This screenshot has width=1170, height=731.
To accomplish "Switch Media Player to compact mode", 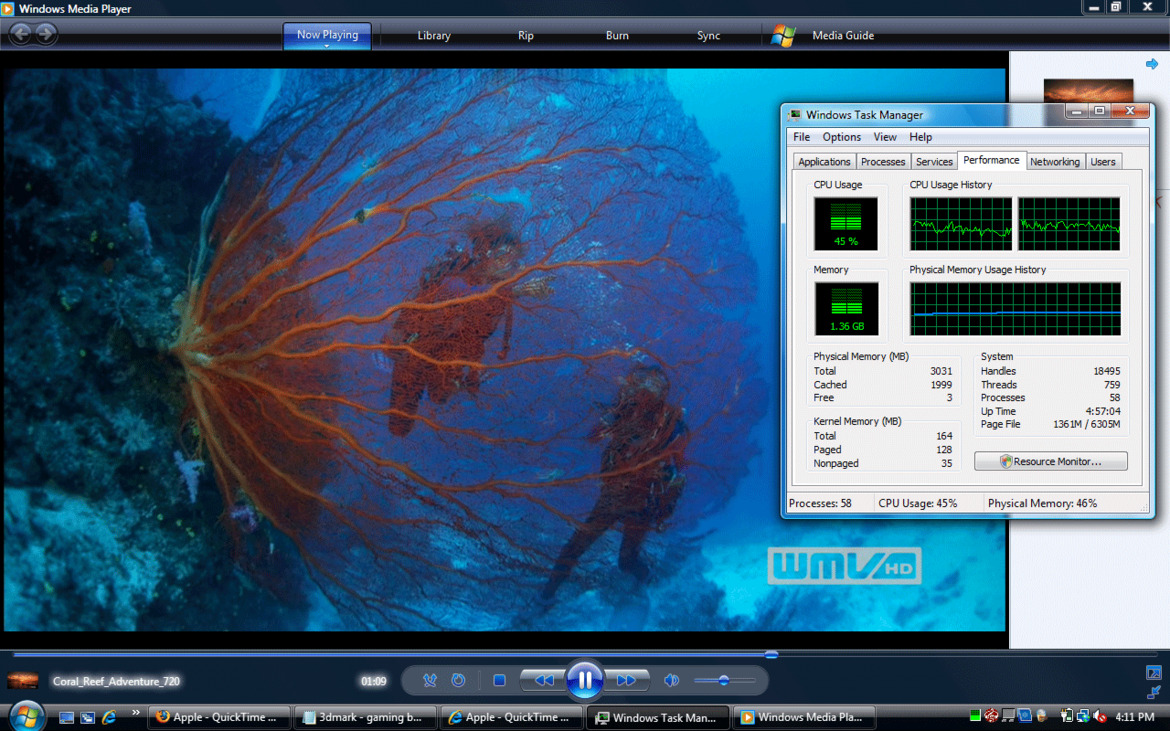I will pos(1154,693).
